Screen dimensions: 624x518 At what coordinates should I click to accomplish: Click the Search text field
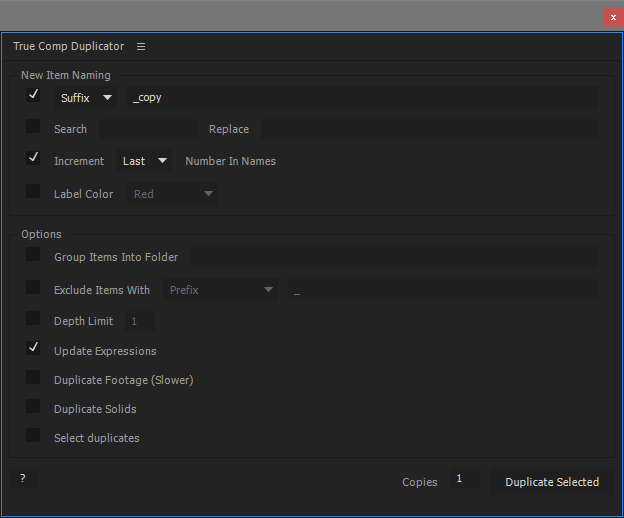pos(149,129)
